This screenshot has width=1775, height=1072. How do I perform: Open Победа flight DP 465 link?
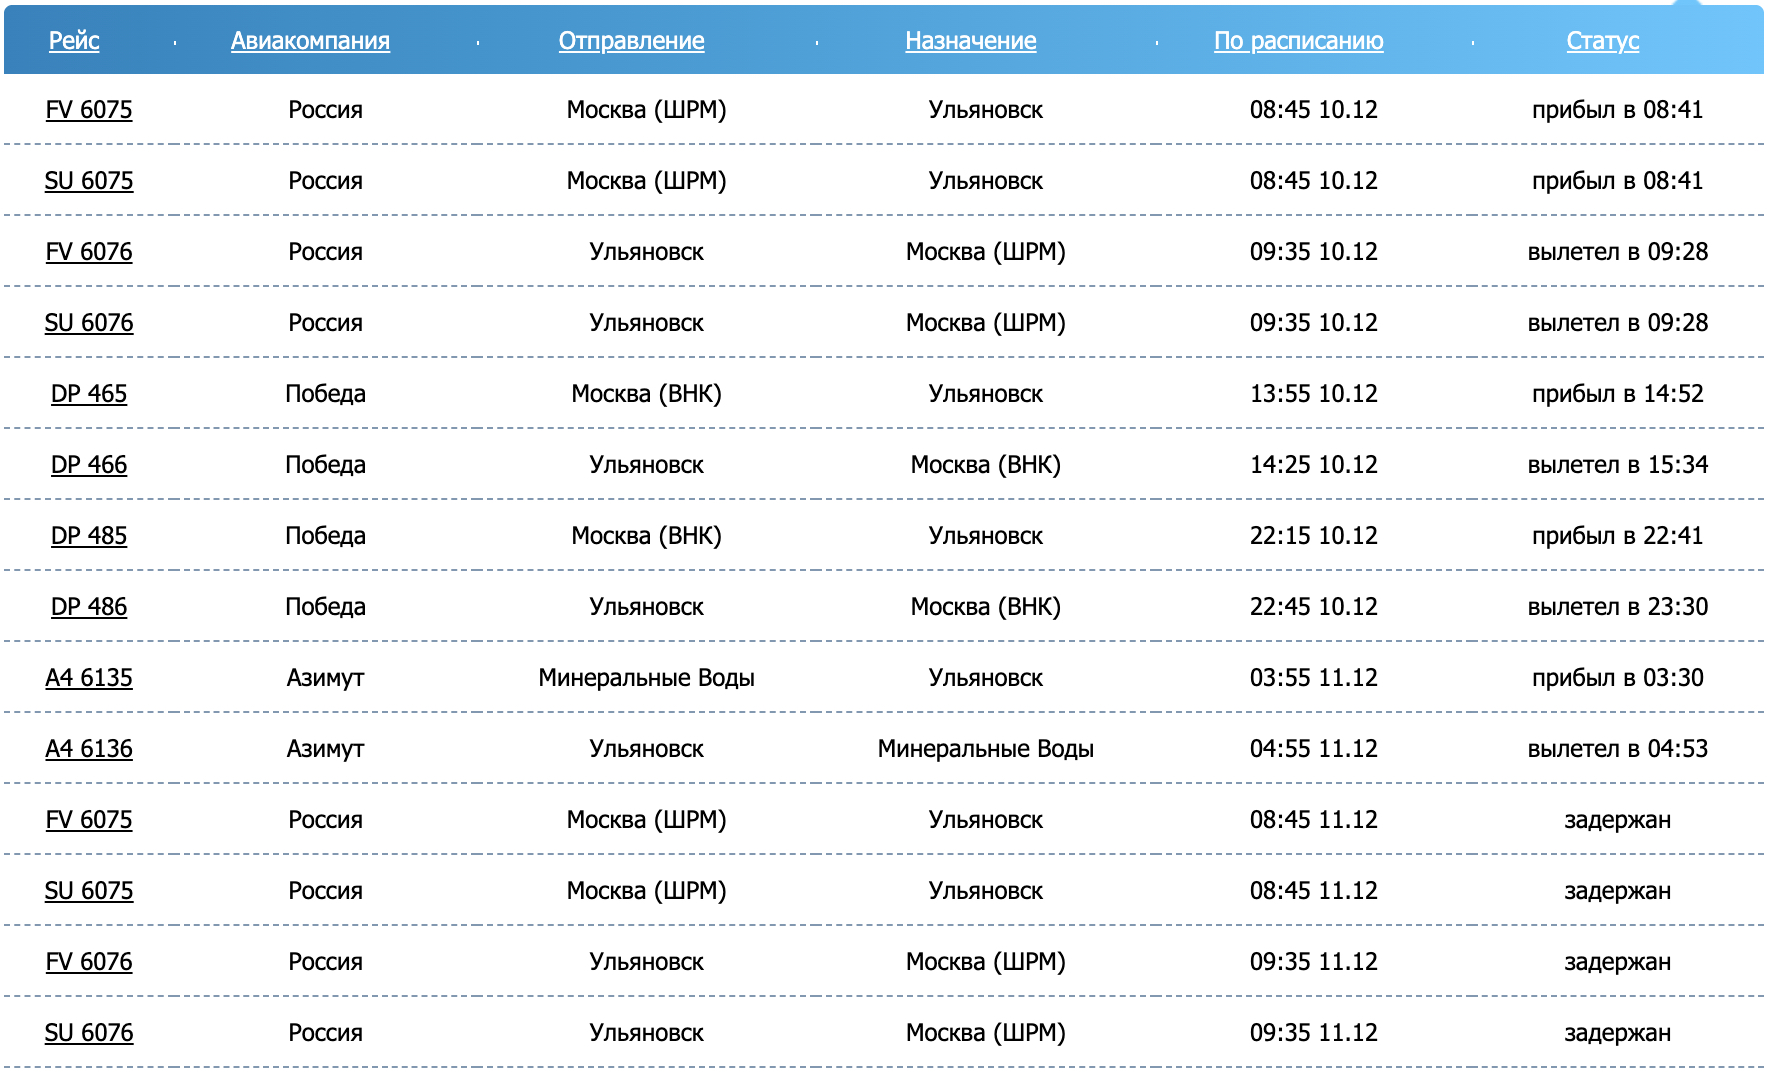[89, 394]
